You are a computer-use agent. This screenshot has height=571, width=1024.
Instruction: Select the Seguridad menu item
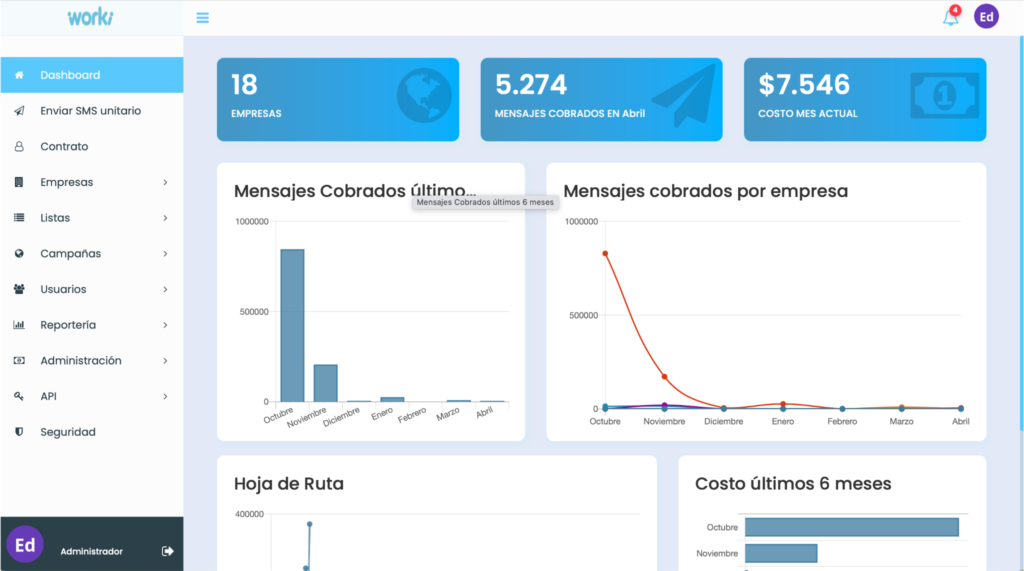click(91, 432)
